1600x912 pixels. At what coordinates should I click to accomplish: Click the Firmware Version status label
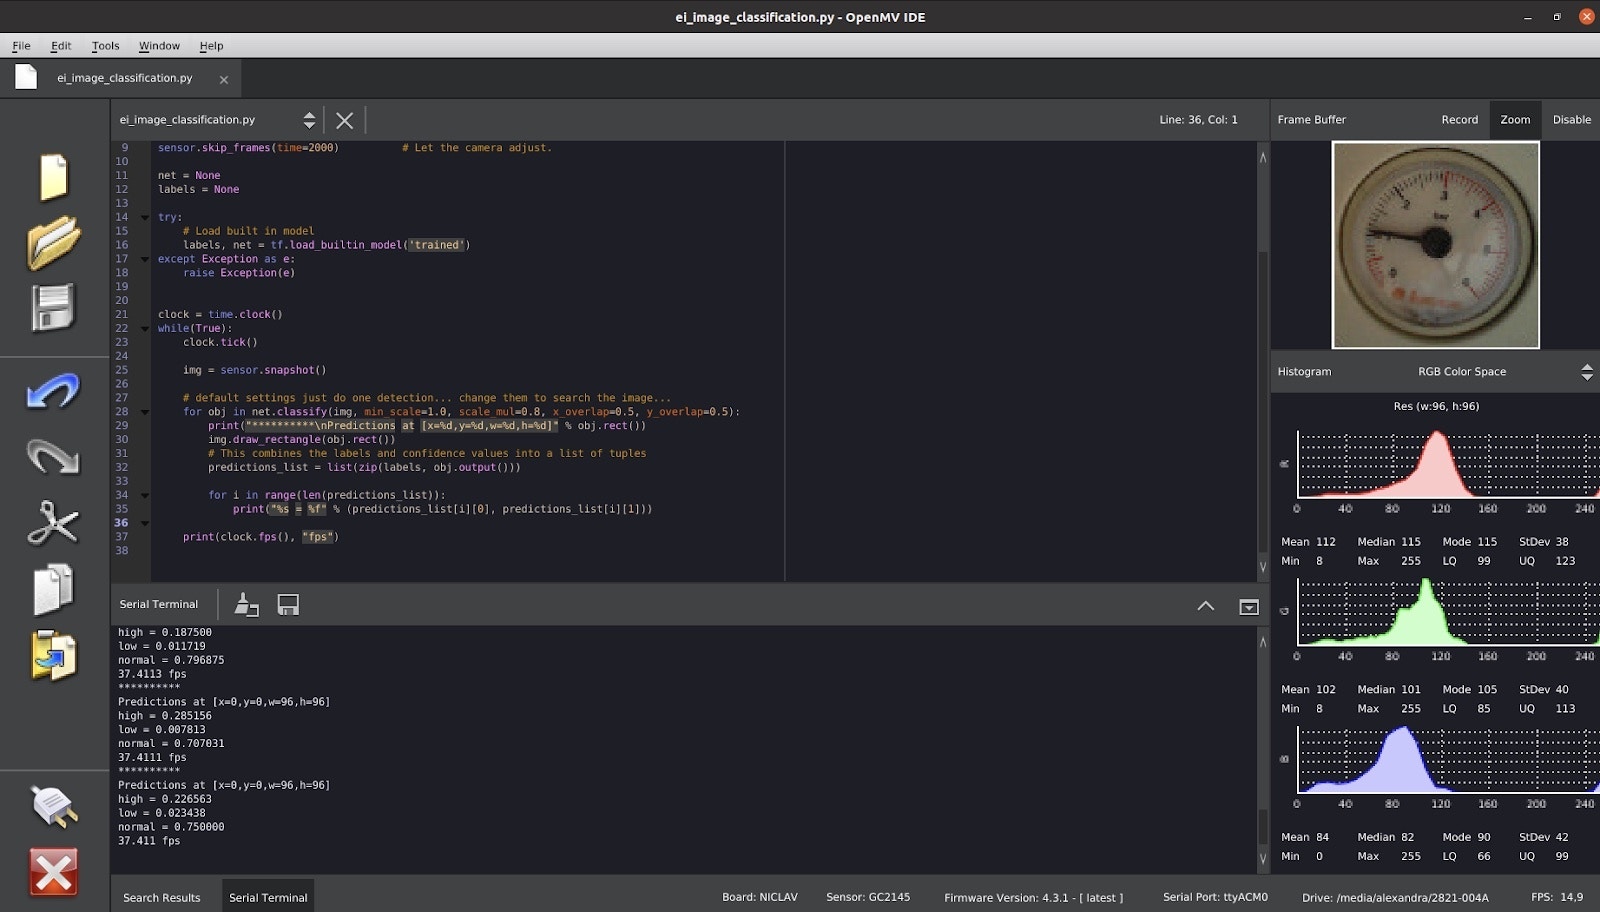pos(1033,897)
